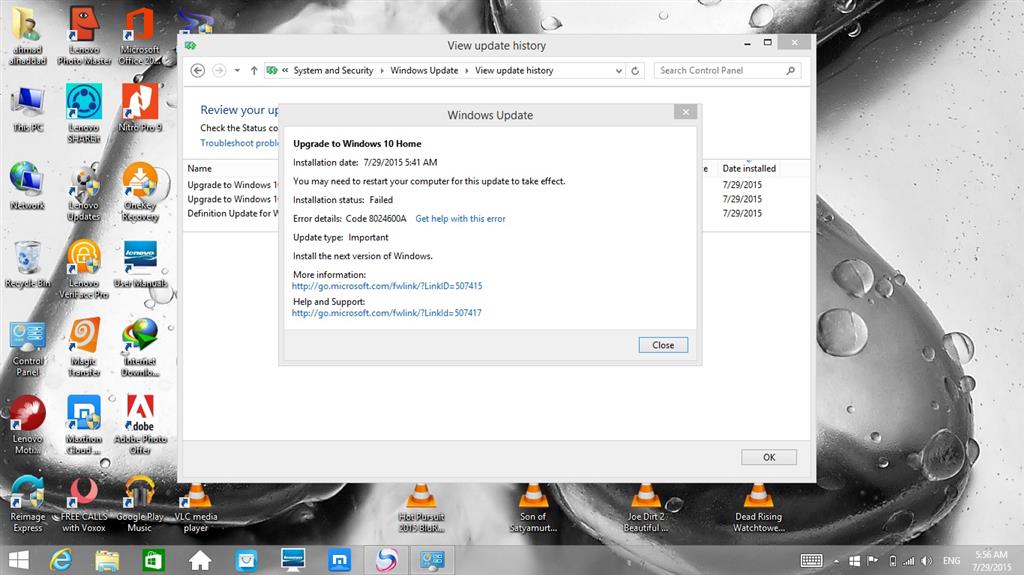
Task: Select the Hot Pursuit 2015 video file
Action: coord(421,507)
